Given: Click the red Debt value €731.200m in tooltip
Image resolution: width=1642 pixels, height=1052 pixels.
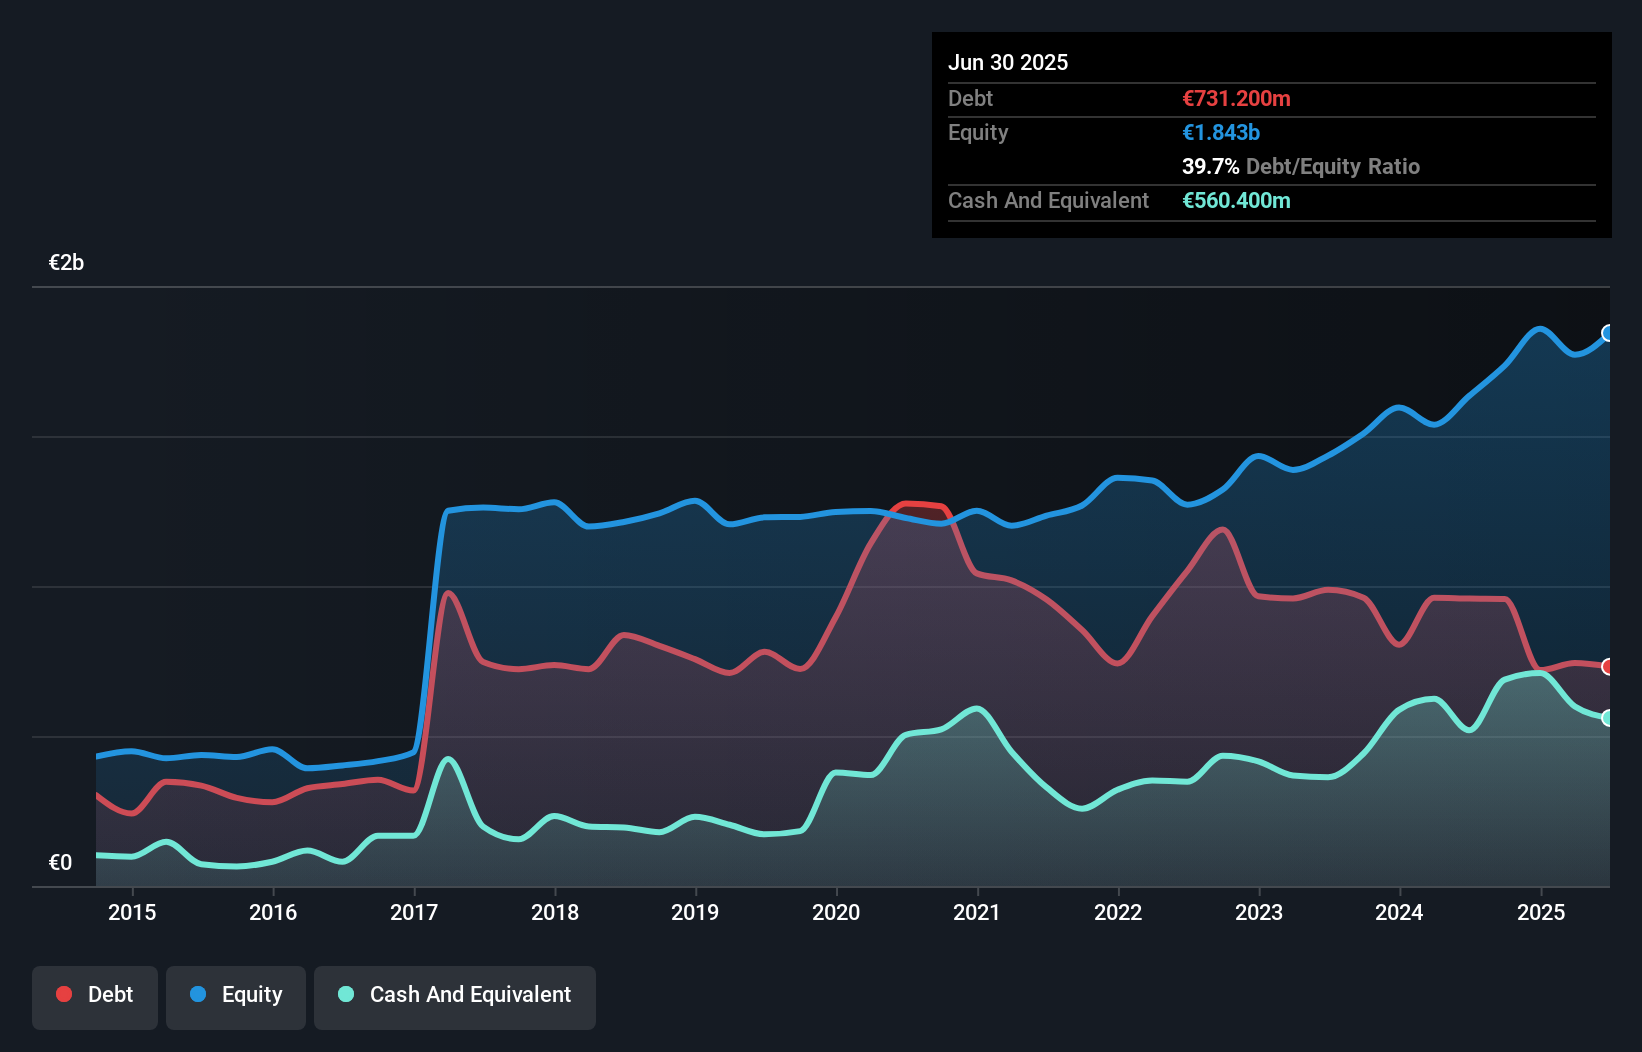Looking at the screenshot, I should (1236, 98).
